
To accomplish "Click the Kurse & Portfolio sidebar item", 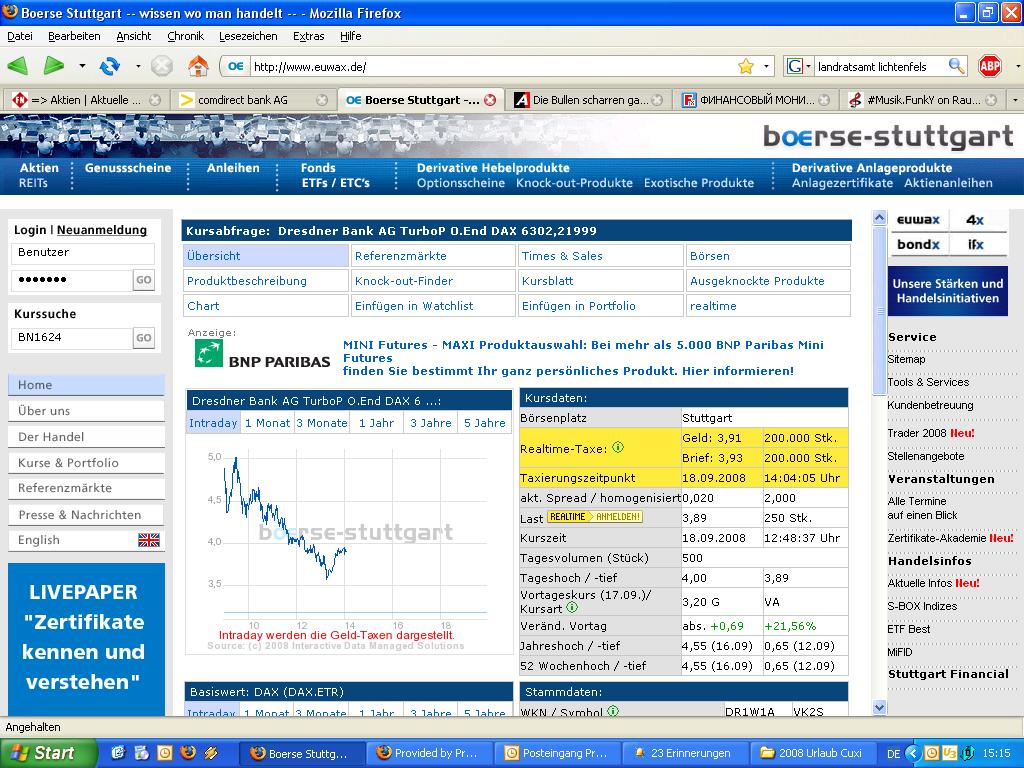I will 86,462.
